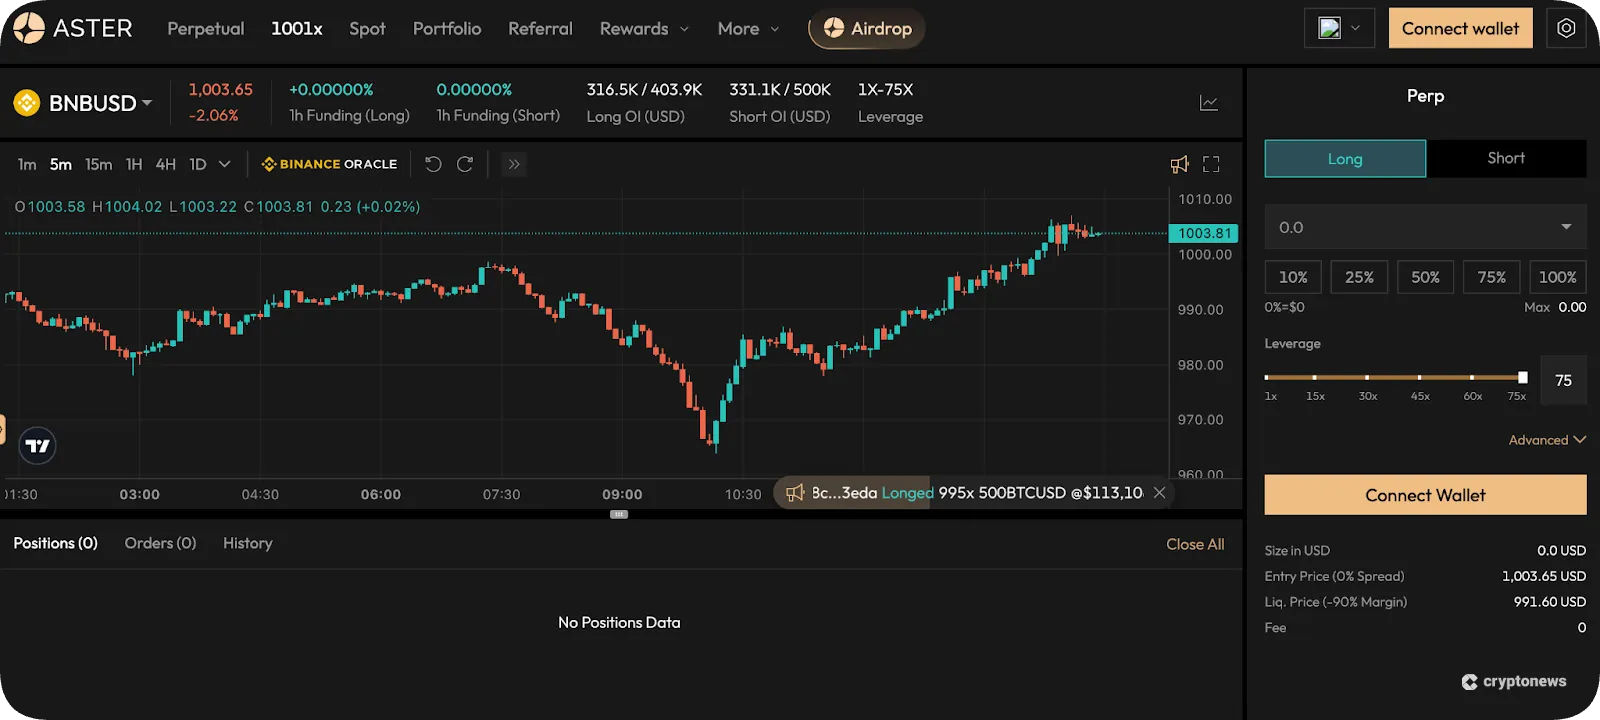1600x720 pixels.
Task: Switch to the Orders (0) tab
Action: pos(160,543)
